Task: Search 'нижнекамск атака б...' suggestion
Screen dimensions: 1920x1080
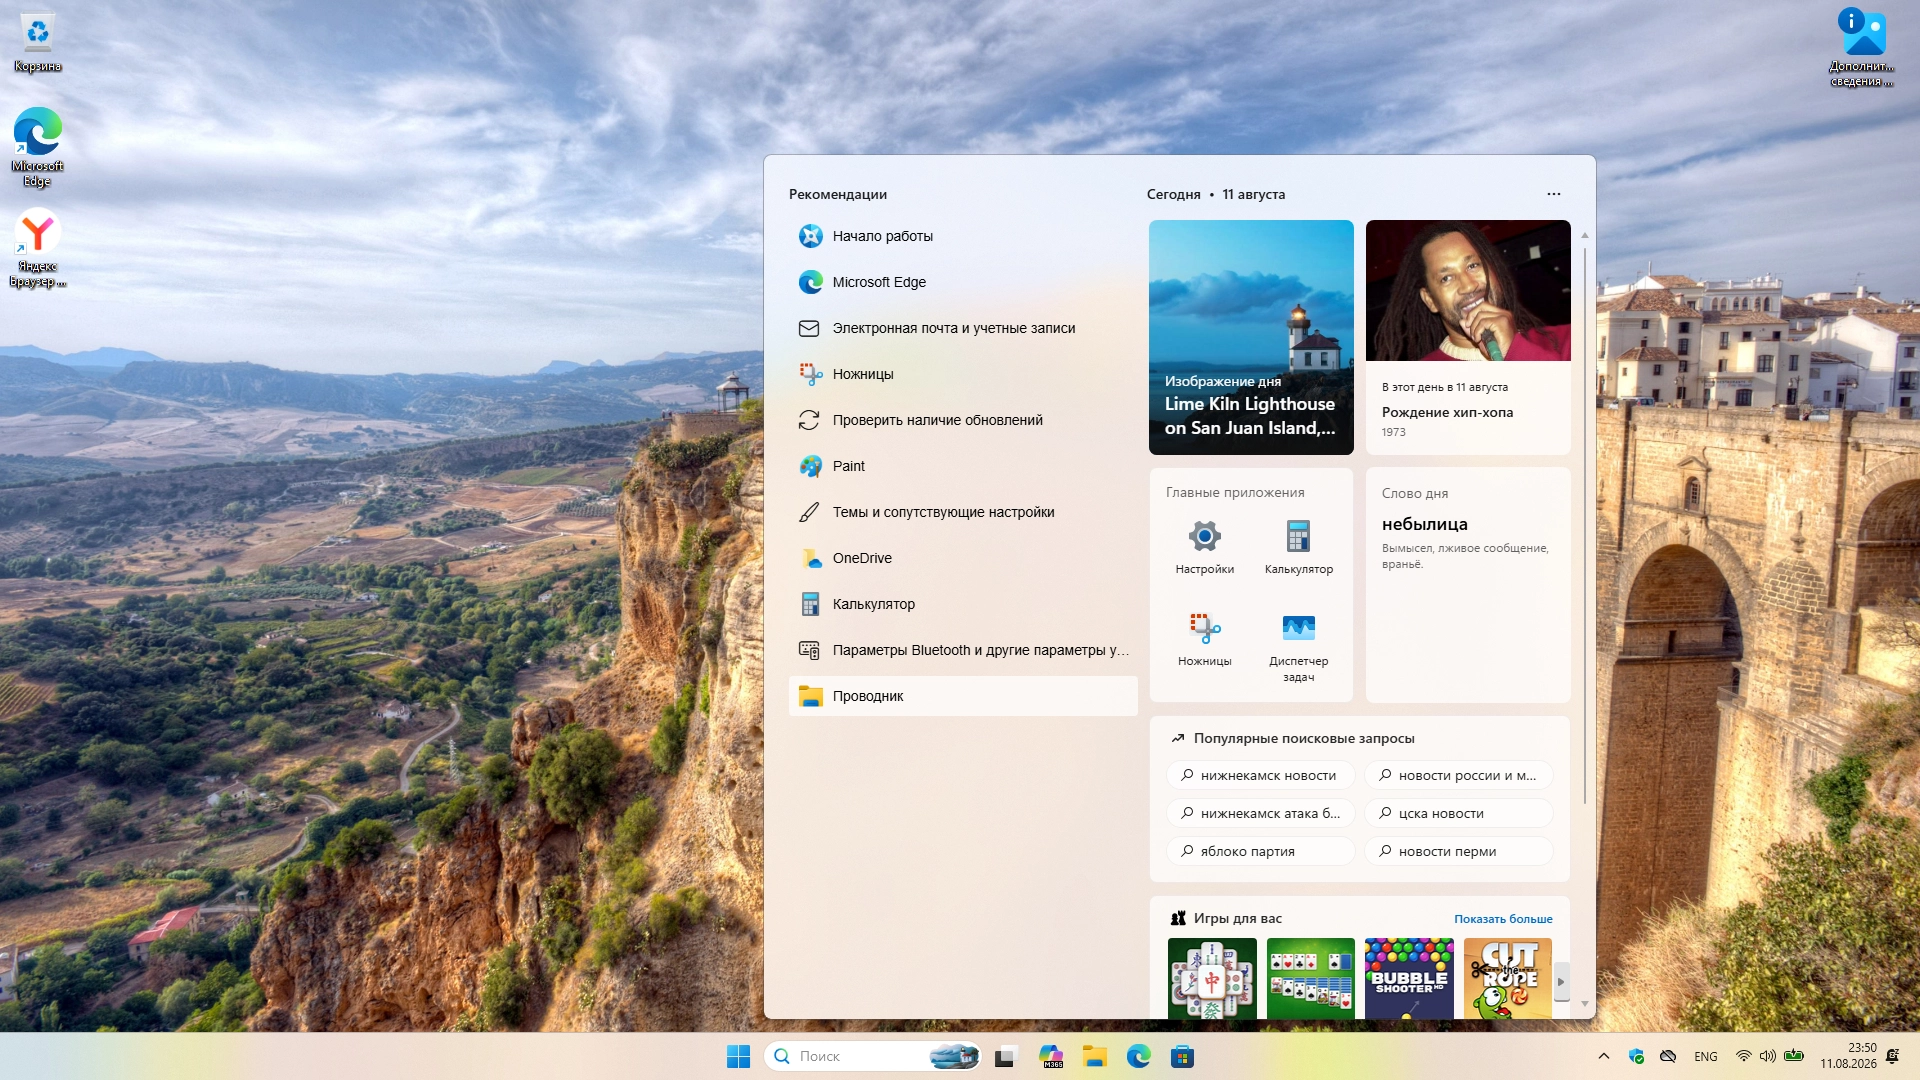Action: [x=1260, y=813]
